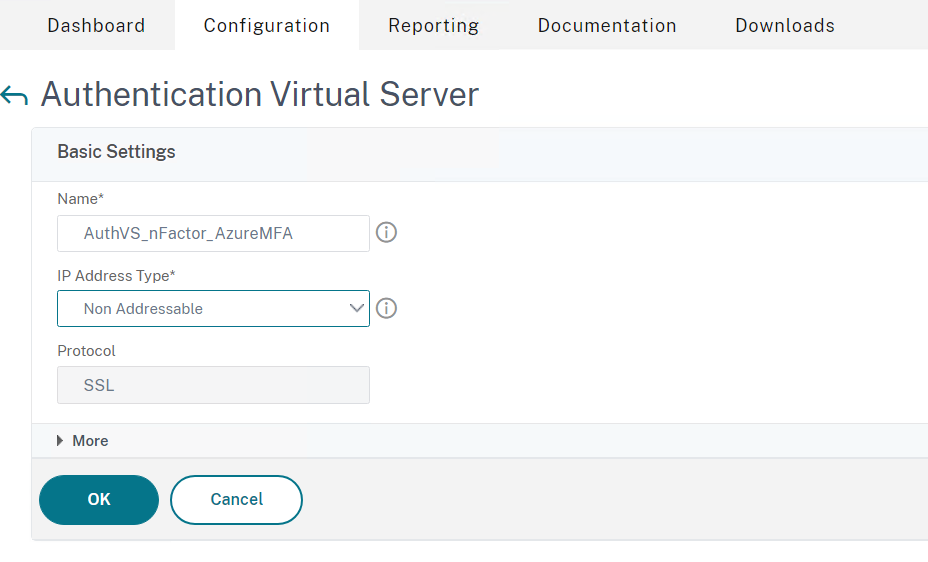Go to the Documentation tab
928x562 pixels.
click(607, 25)
